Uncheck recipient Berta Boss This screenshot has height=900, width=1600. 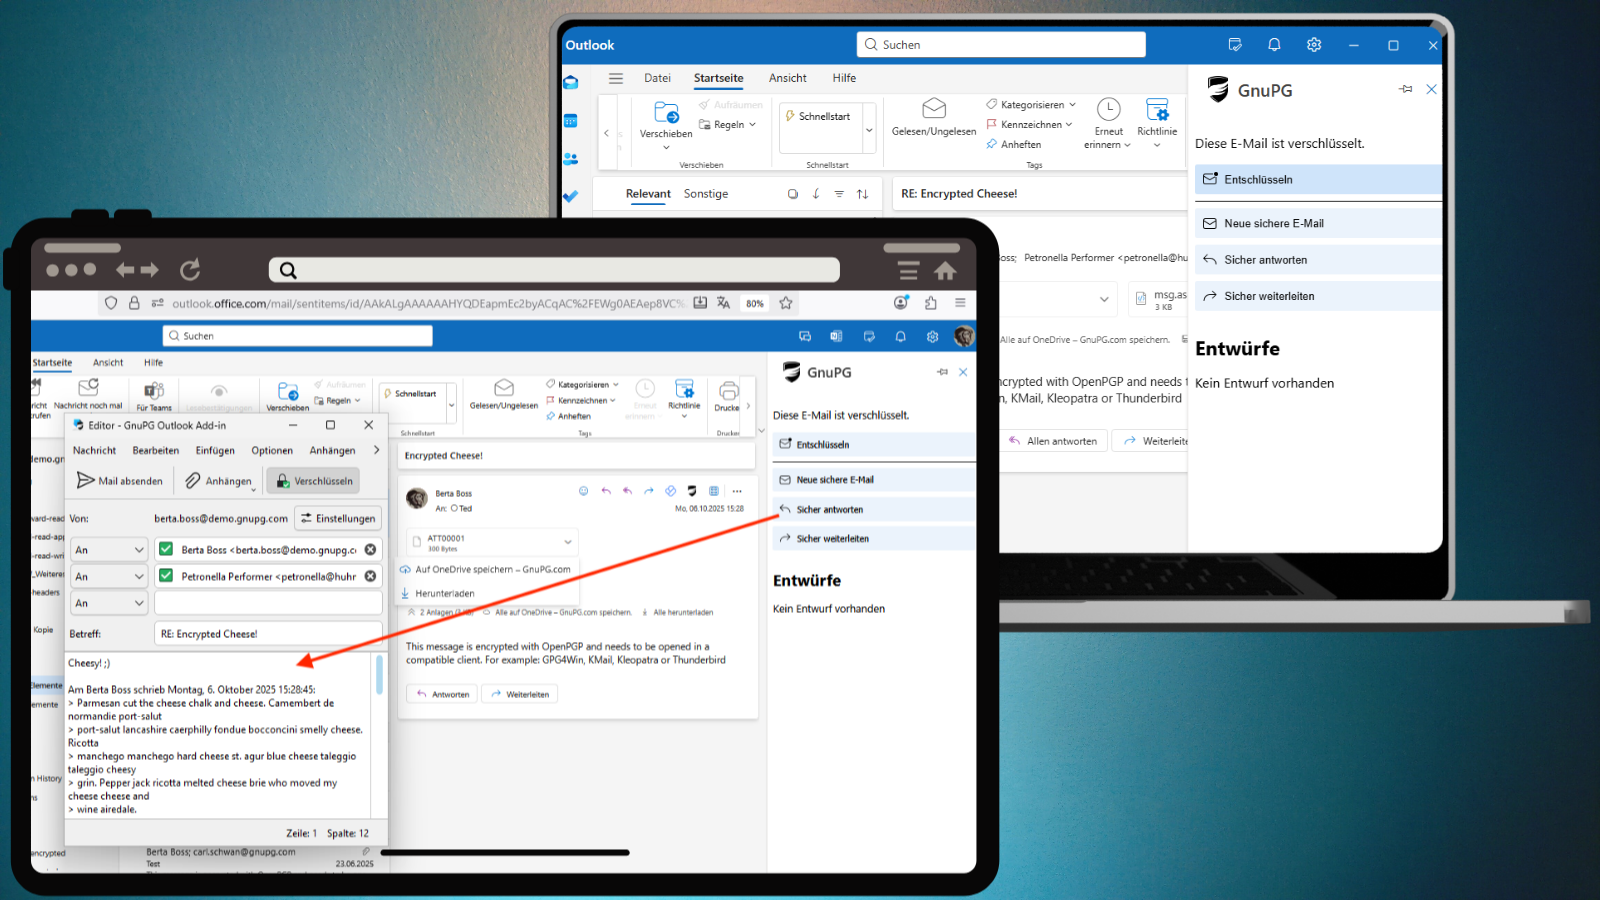pyautogui.click(x=165, y=549)
